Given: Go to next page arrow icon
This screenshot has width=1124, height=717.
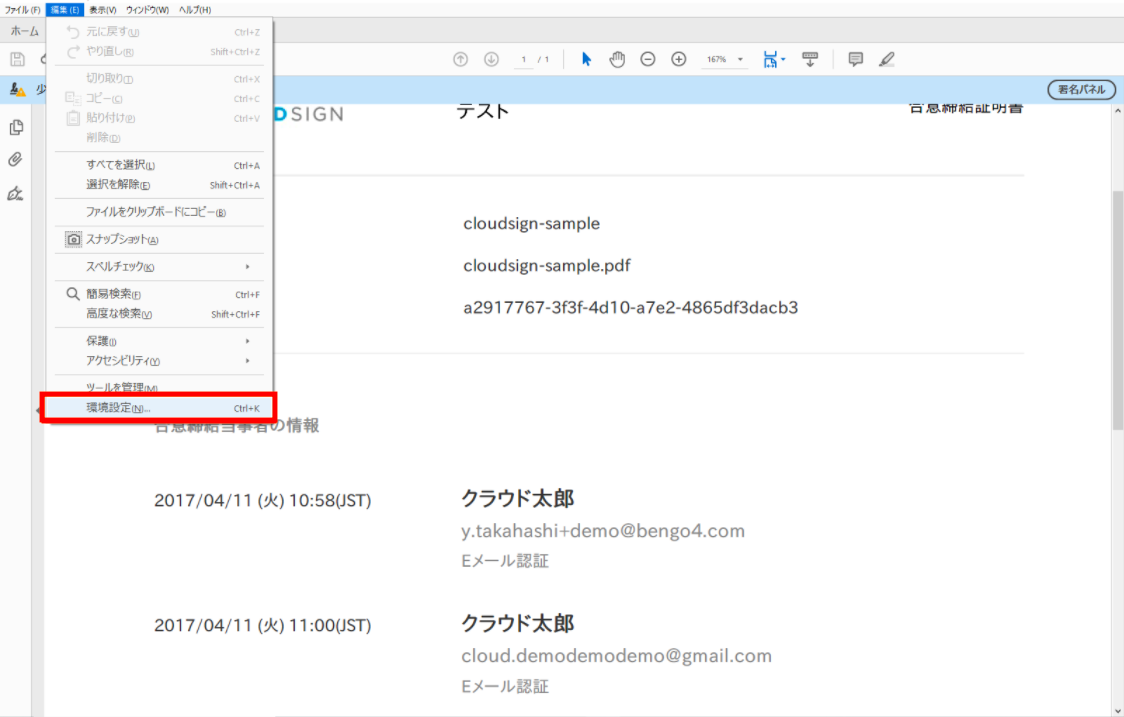Looking at the screenshot, I should tap(491, 60).
